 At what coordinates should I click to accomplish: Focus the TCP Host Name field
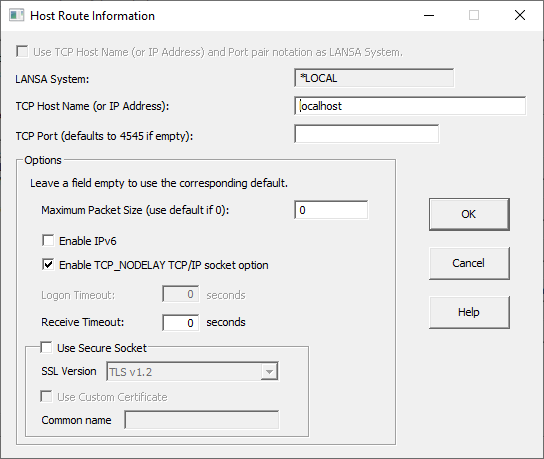410,106
